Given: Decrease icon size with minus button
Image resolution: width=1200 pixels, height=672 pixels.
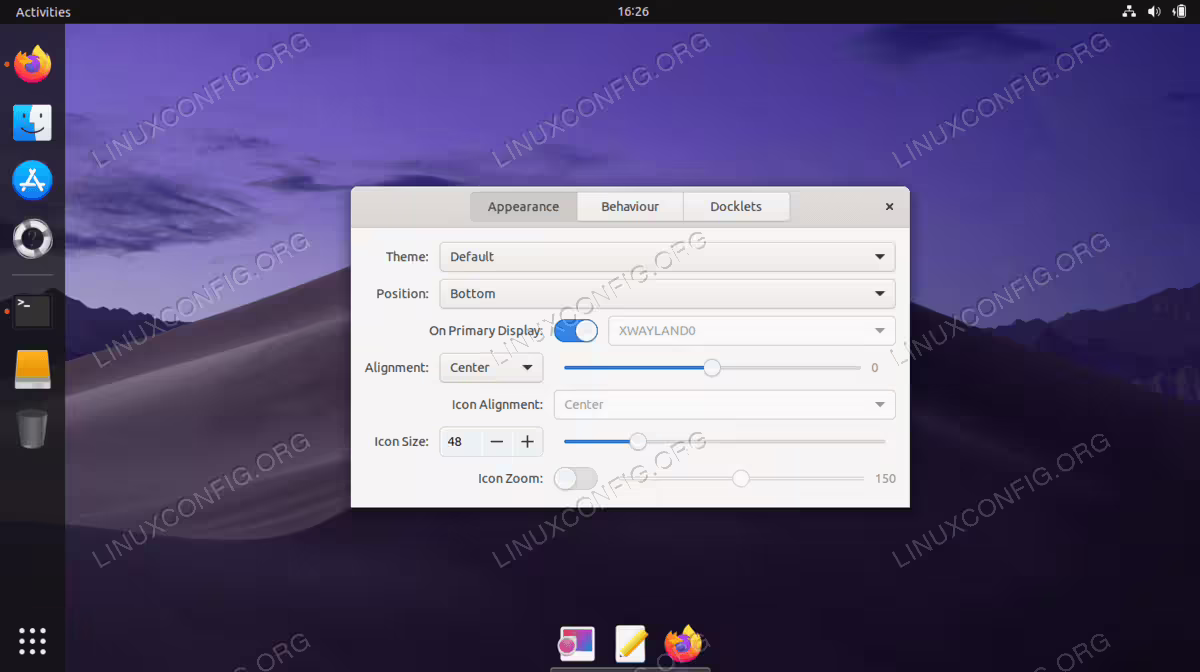Looking at the screenshot, I should [497, 441].
